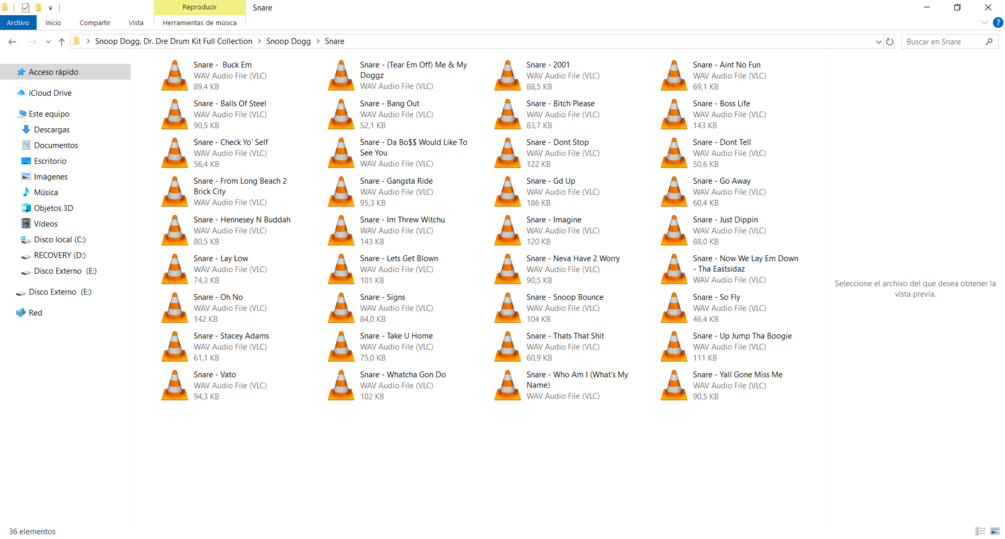Open Quick Access Toolbar customize dropdown

click(50, 8)
